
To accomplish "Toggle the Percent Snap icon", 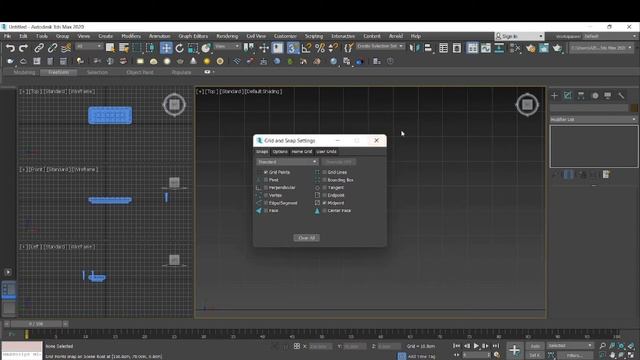I will (x=320, y=48).
